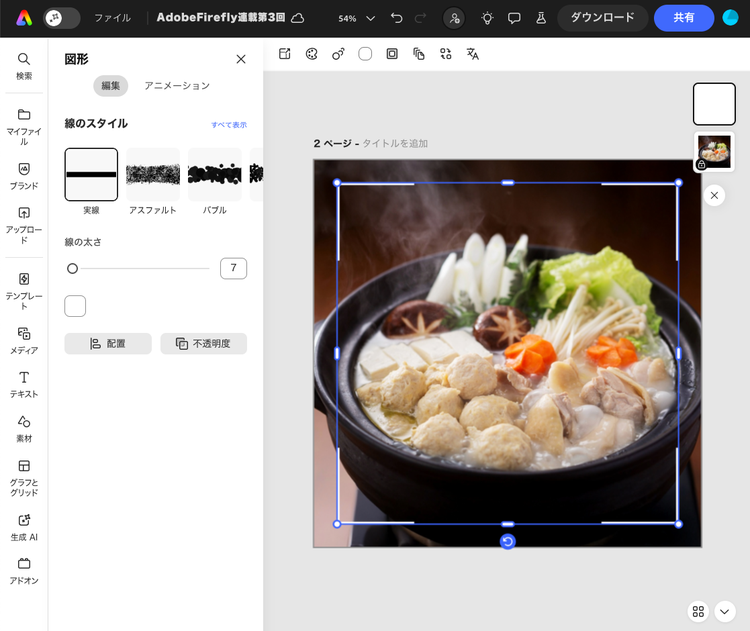Open the 54% zoom dropdown
The image size is (750, 631).
357,18
